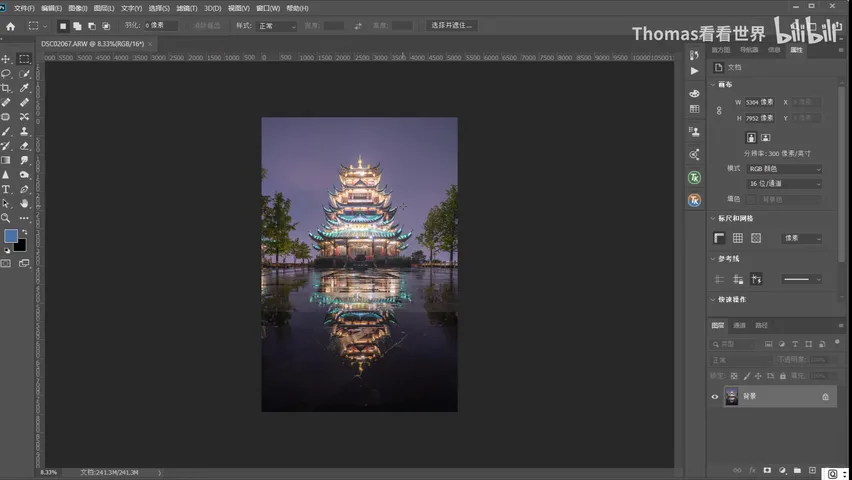Collapse the 画布 section

[713, 84]
